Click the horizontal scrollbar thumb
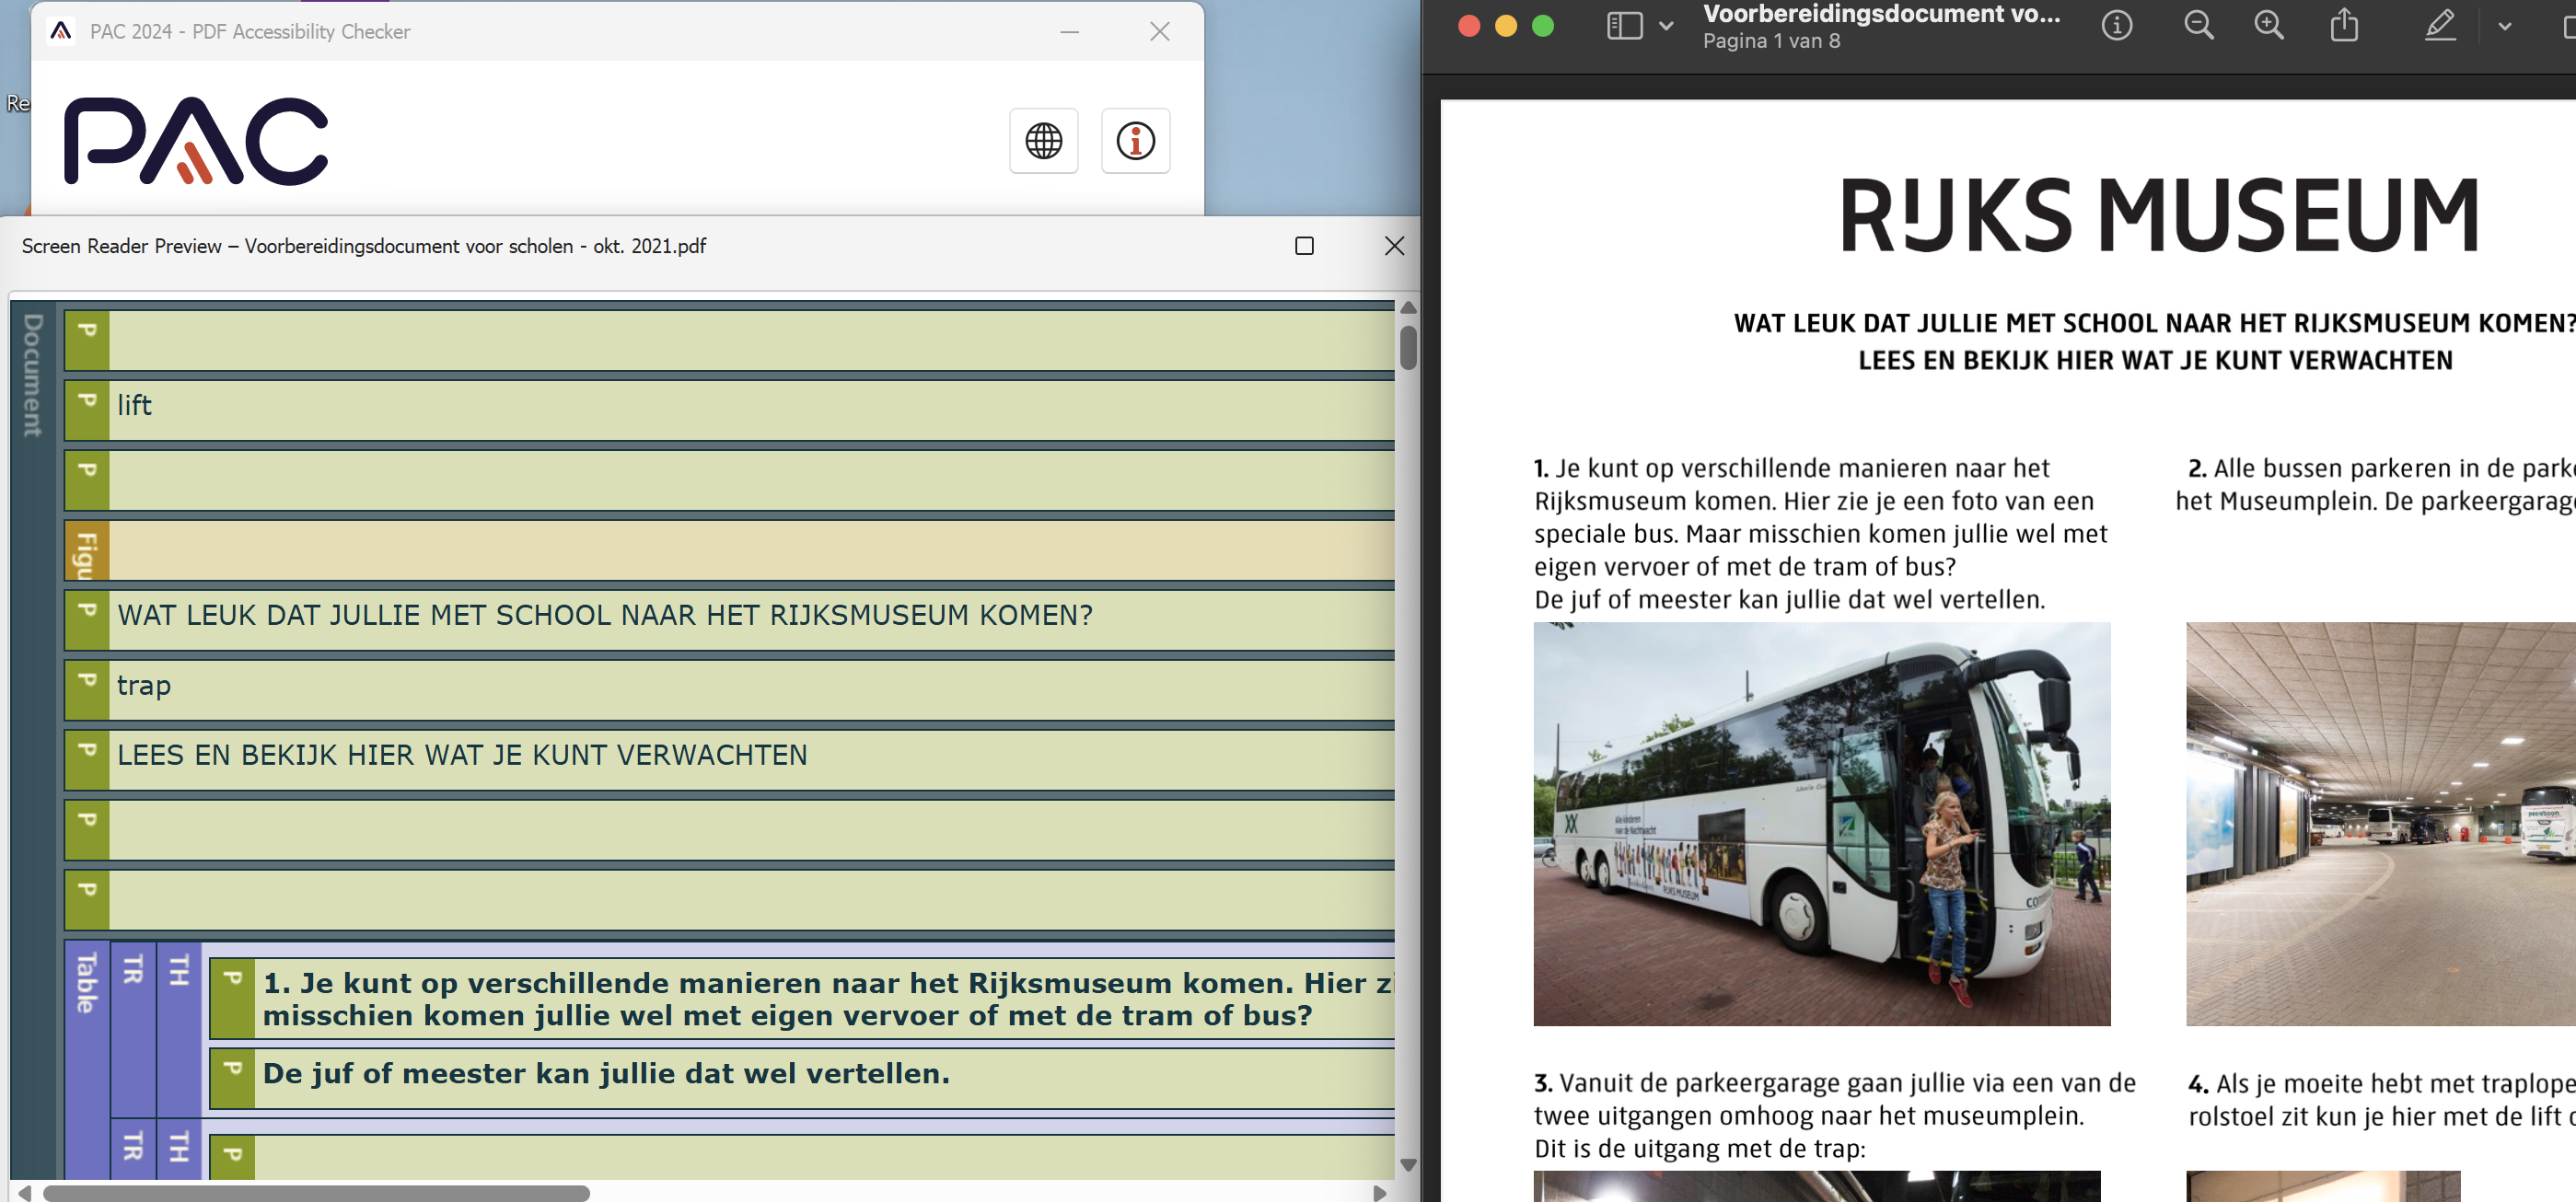Screen dimensions: 2576x1202 click(316, 1193)
